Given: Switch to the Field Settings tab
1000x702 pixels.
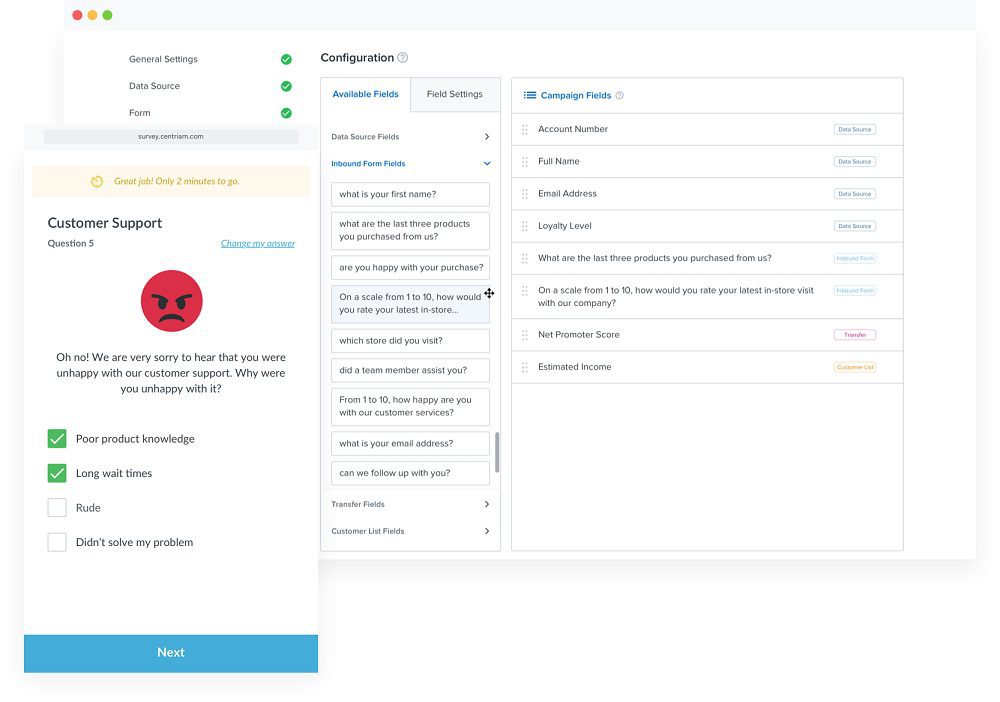Looking at the screenshot, I should 454,94.
